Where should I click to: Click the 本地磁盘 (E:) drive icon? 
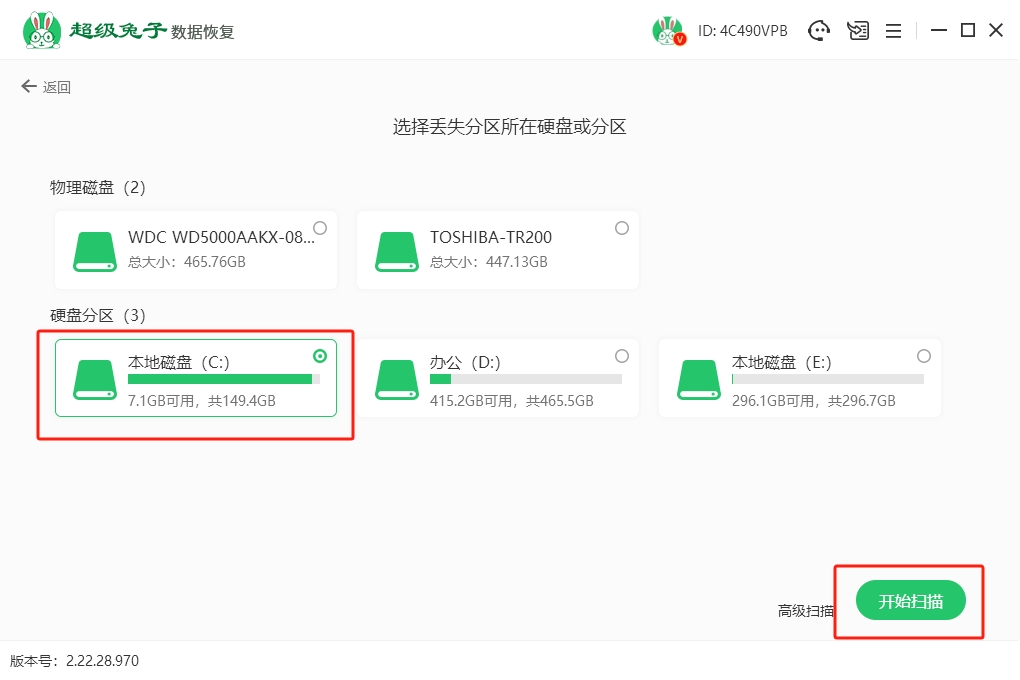[699, 379]
